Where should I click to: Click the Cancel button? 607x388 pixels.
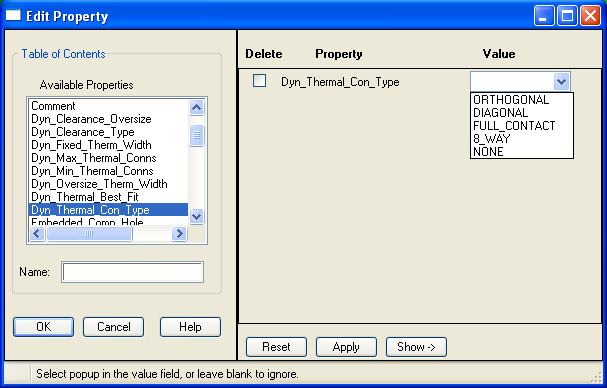pos(113,327)
